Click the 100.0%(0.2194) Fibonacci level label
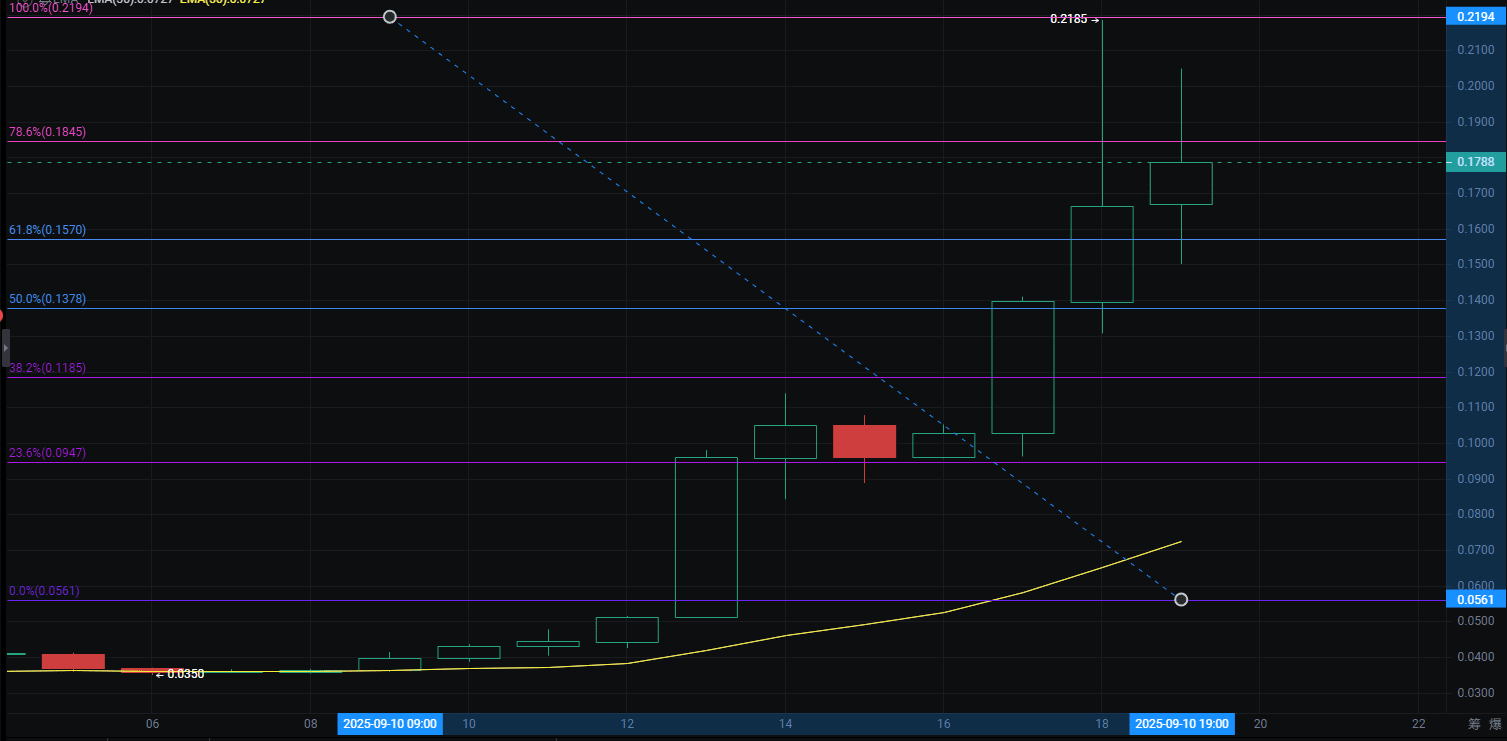This screenshot has width=1507, height=741. click(x=51, y=7)
